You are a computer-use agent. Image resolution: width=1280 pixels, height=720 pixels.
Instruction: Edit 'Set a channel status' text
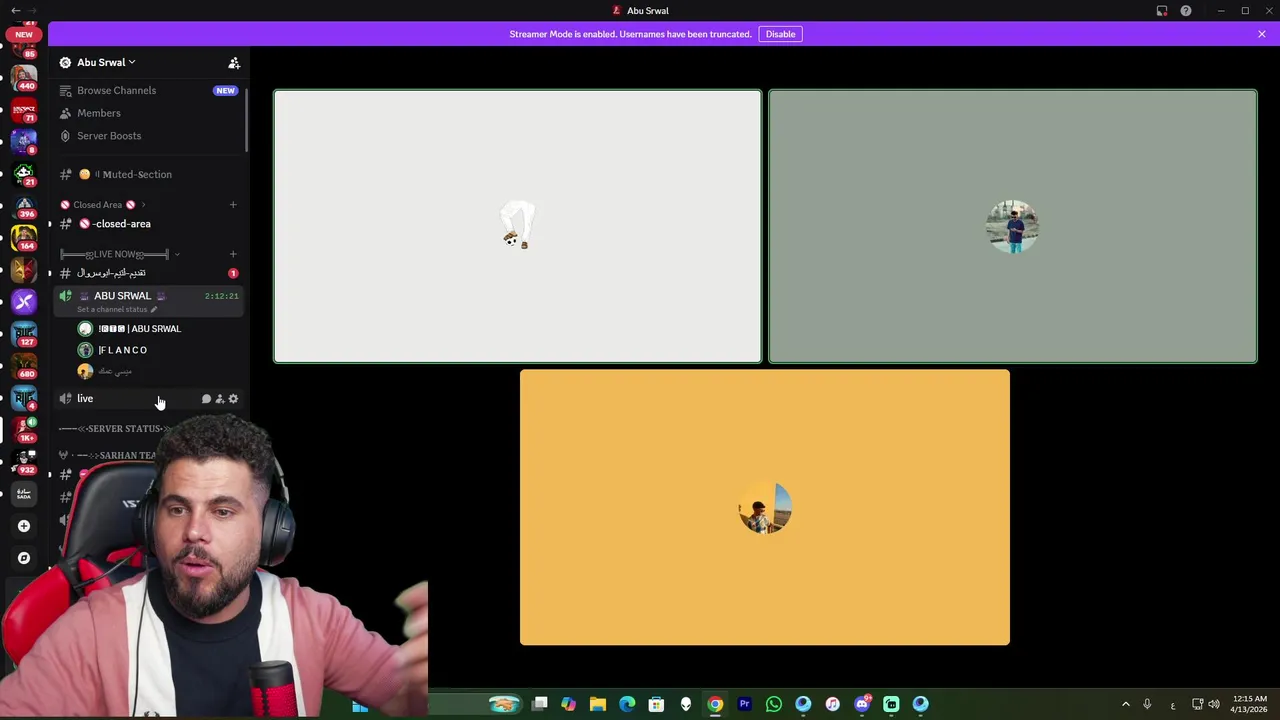117,310
